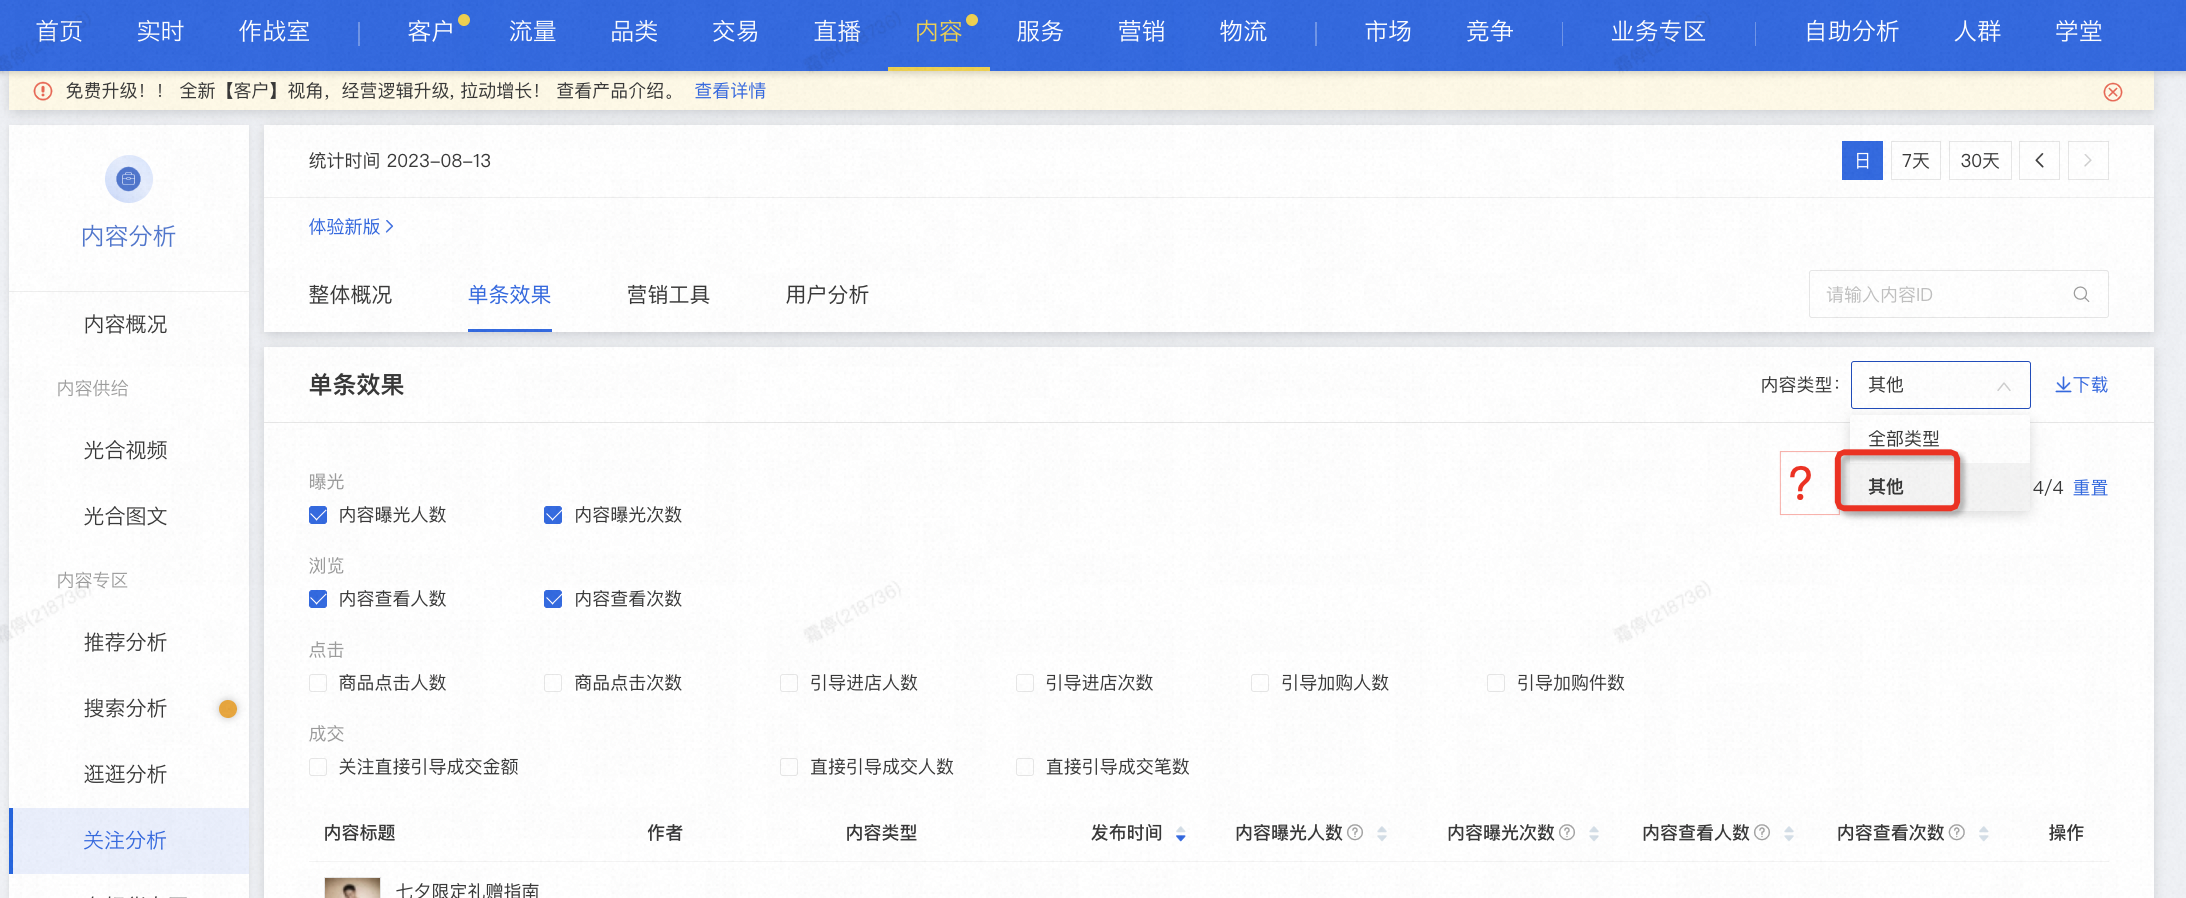The width and height of the screenshot is (2186, 898).
Task: Select the 日 time range button
Action: (x=1862, y=160)
